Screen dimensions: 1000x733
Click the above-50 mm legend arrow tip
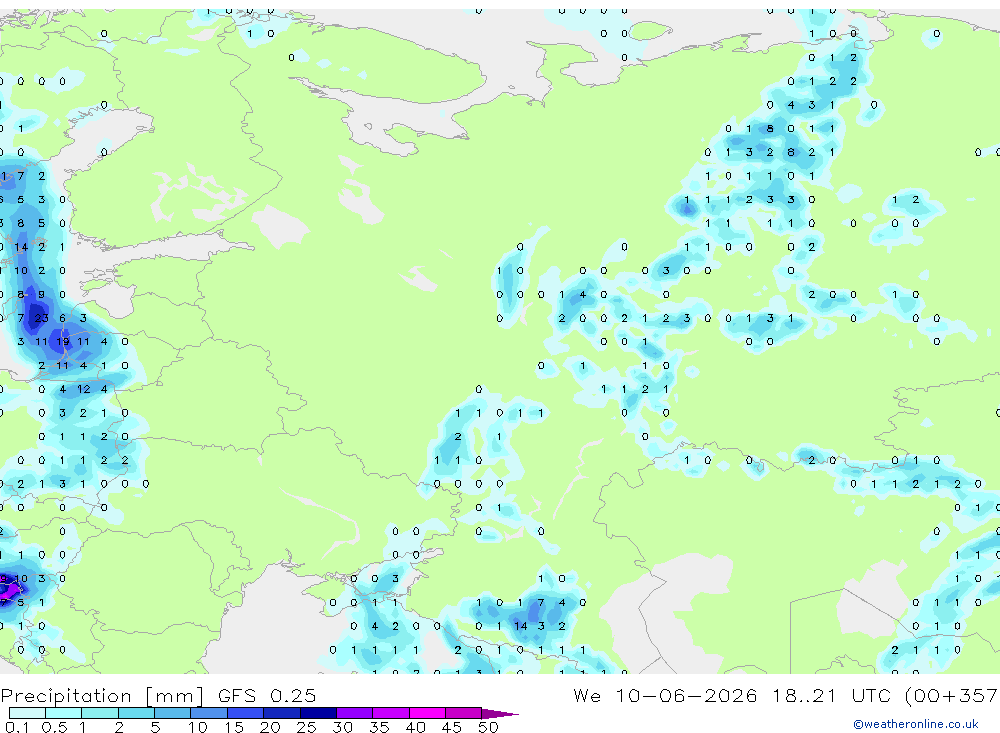[500, 713]
